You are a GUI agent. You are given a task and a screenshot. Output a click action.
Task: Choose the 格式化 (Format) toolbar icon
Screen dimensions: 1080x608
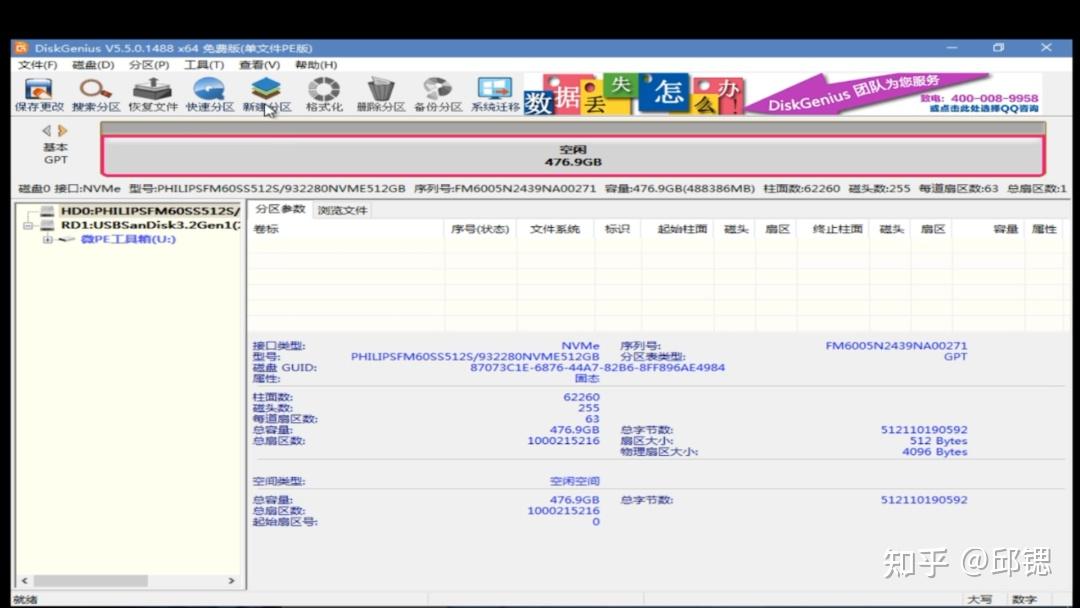[x=324, y=94]
